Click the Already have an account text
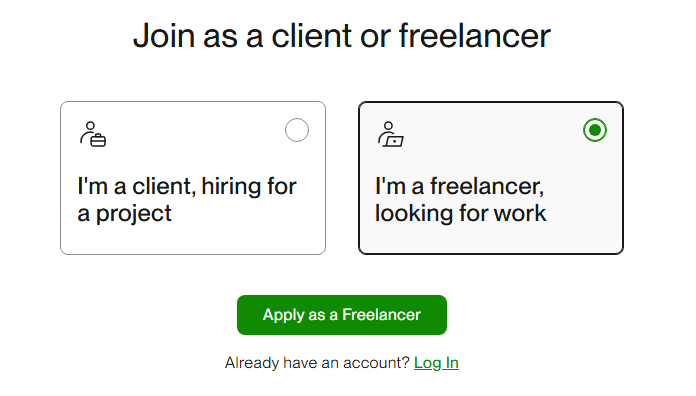This screenshot has height=396, width=696. tap(317, 363)
